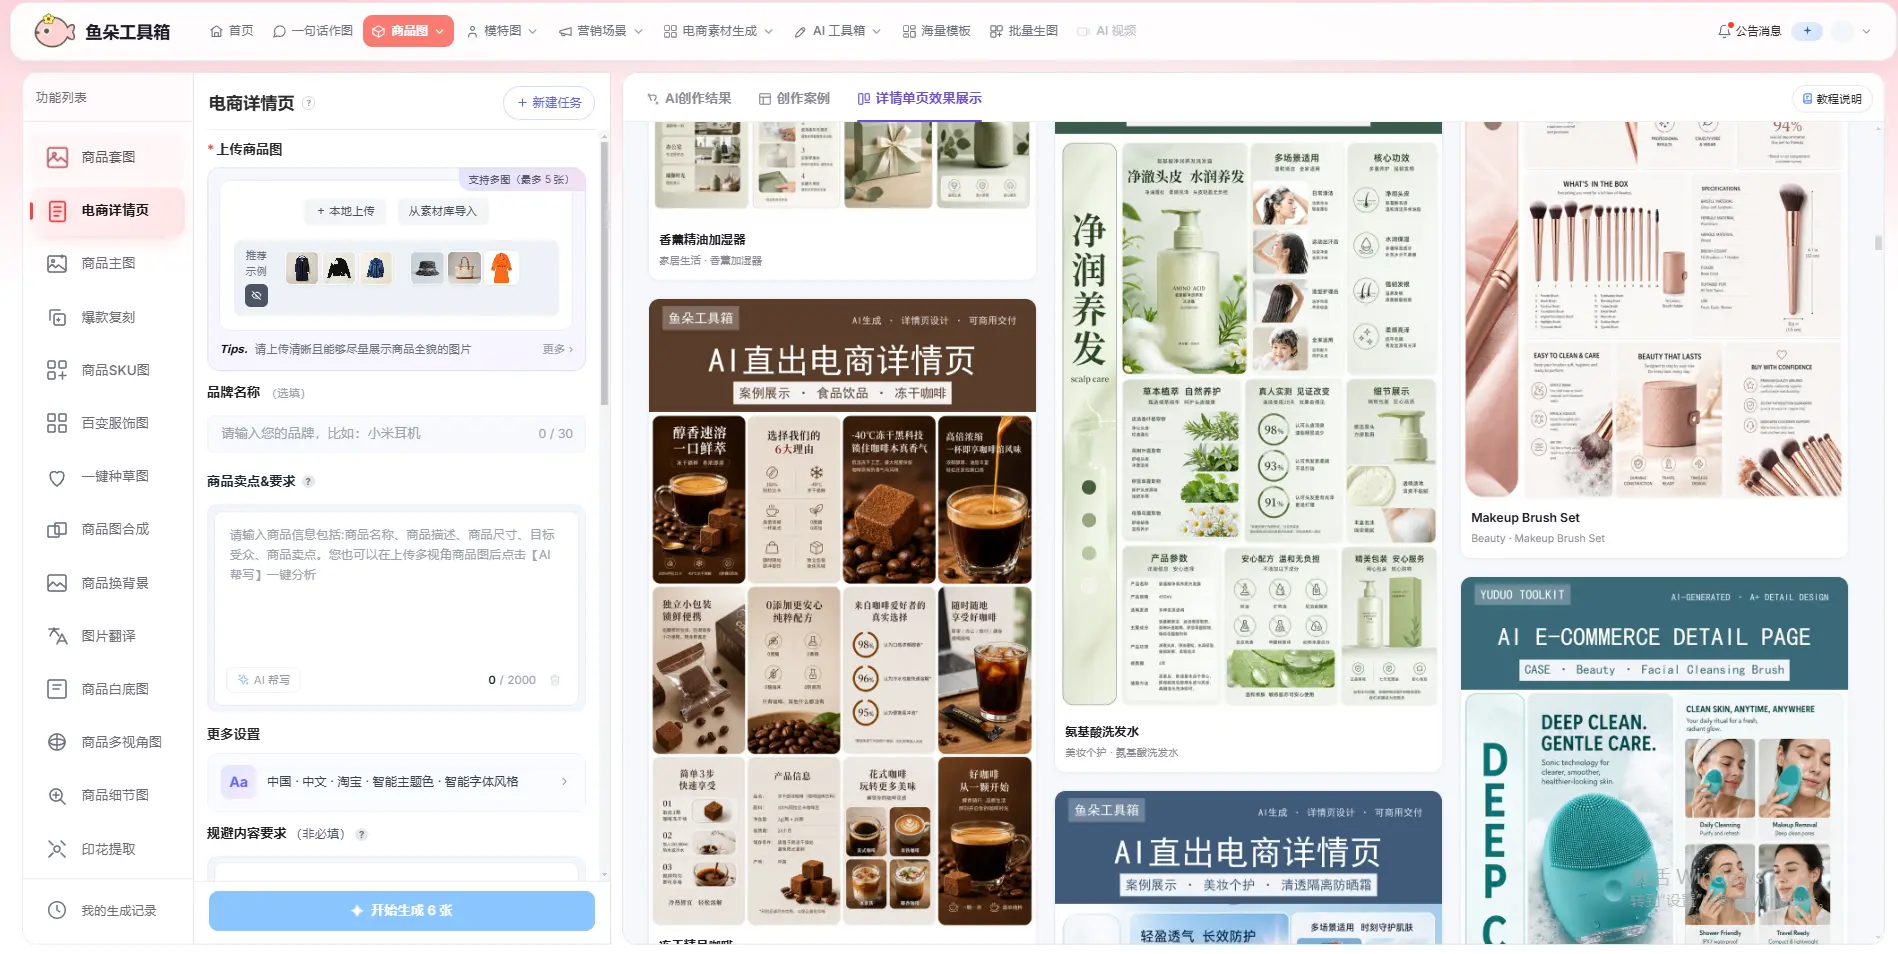Click the trash icon in selling-points box

click(555, 680)
